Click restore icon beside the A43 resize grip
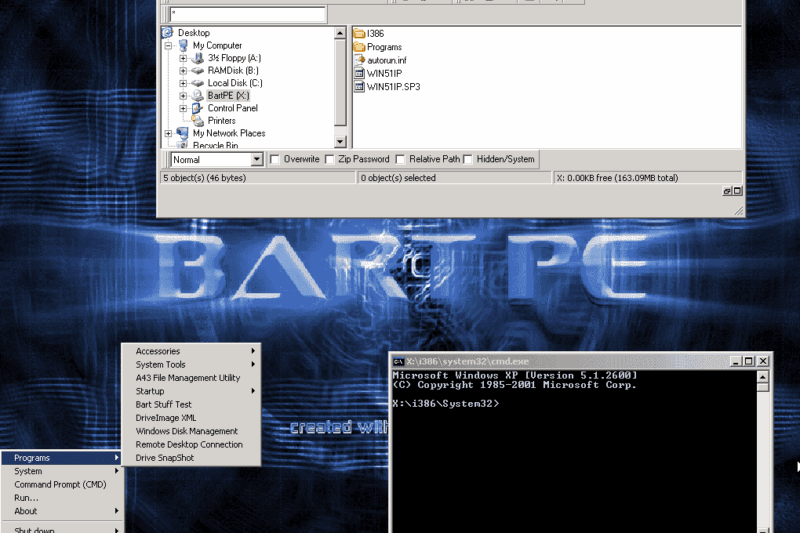The width and height of the screenshot is (800, 533). [727, 191]
